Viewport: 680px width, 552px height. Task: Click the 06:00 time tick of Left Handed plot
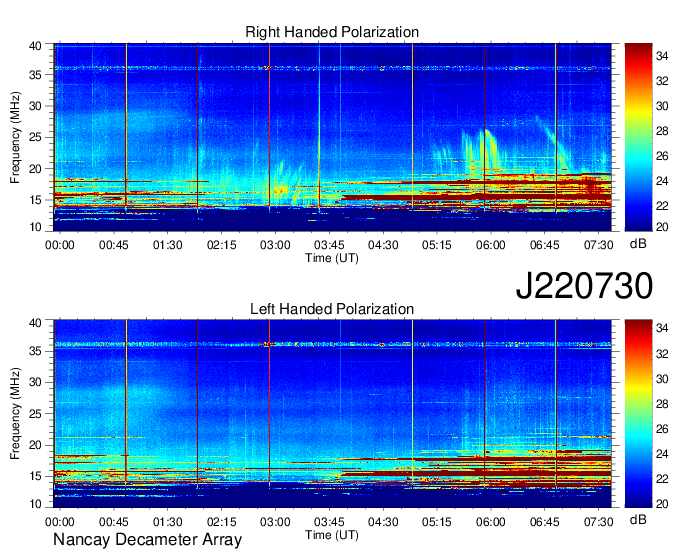[x=490, y=522]
